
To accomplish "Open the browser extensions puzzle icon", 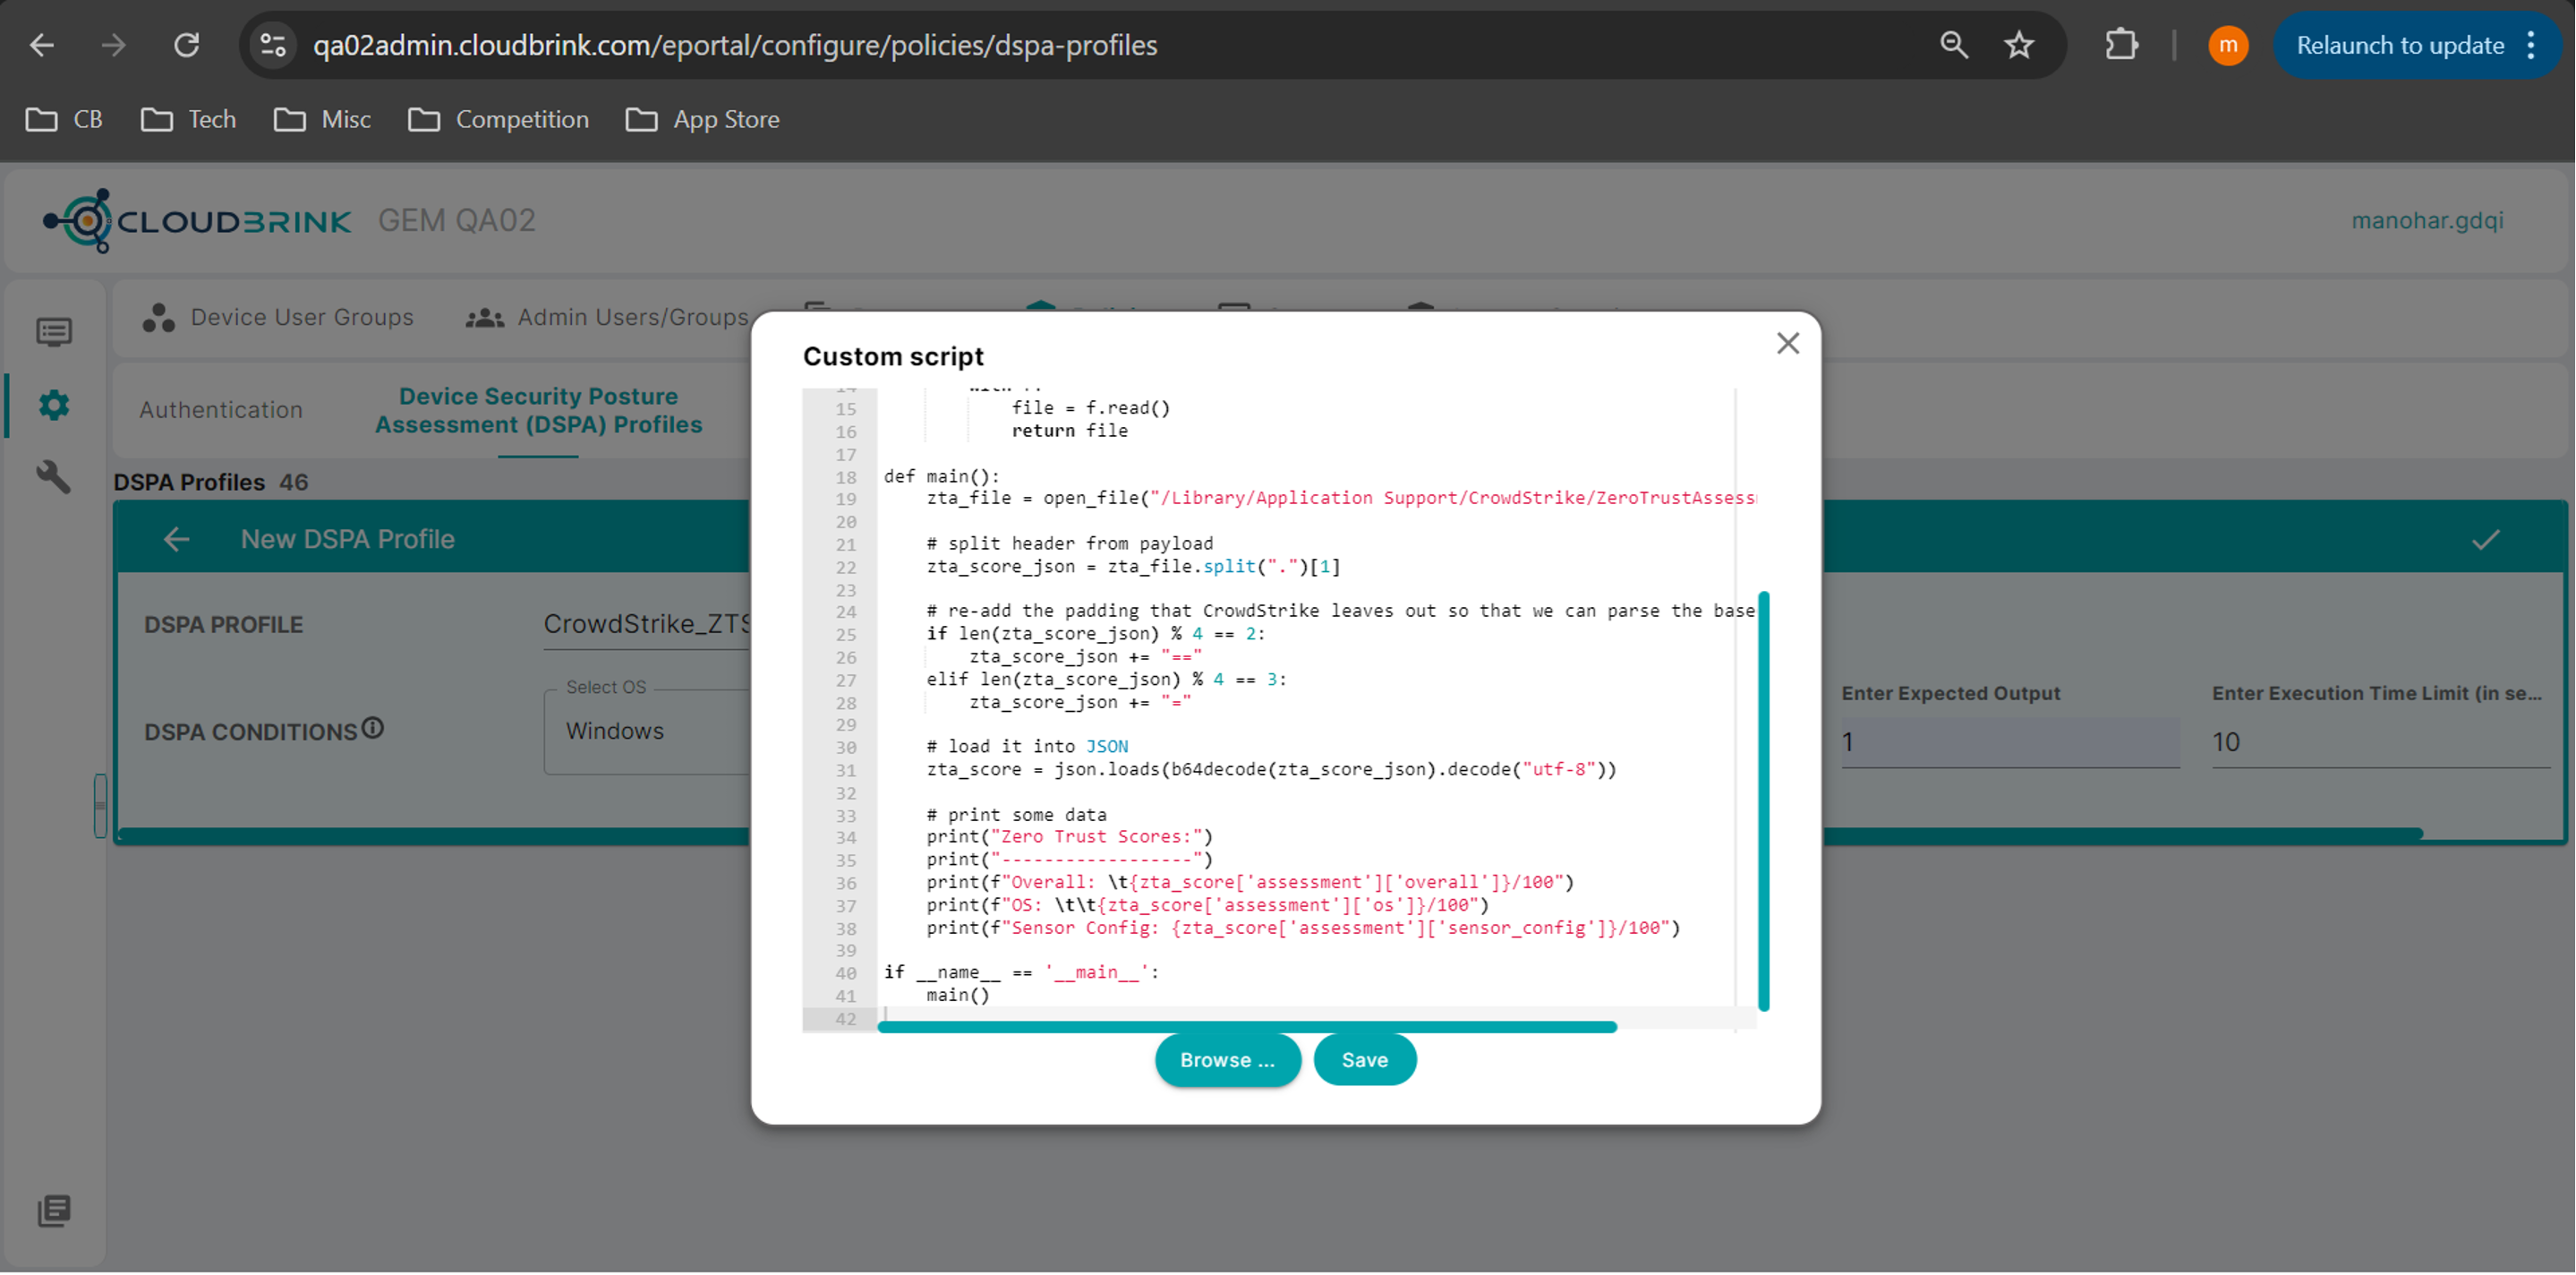I will click(x=2121, y=45).
